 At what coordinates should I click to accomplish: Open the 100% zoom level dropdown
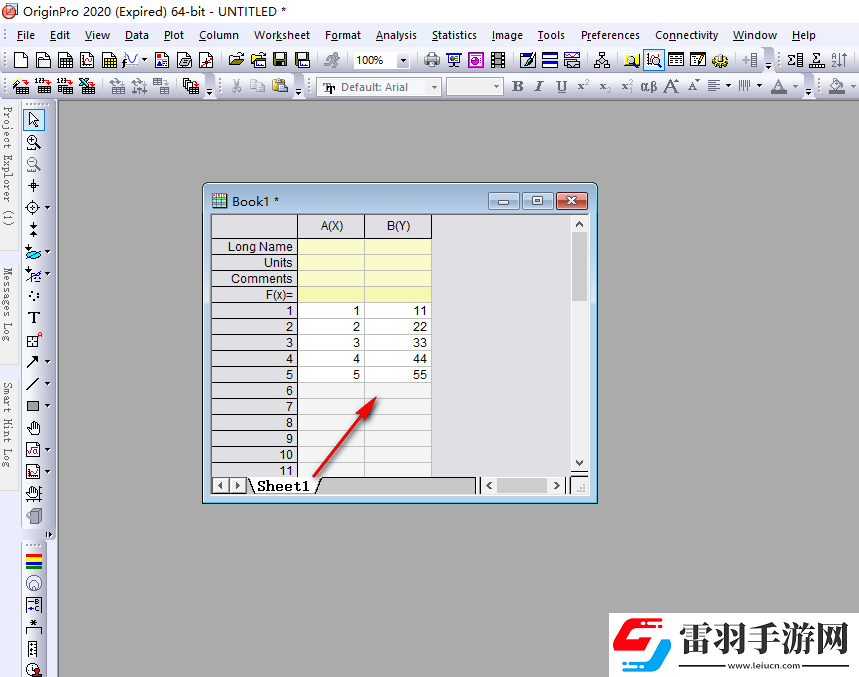(403, 61)
